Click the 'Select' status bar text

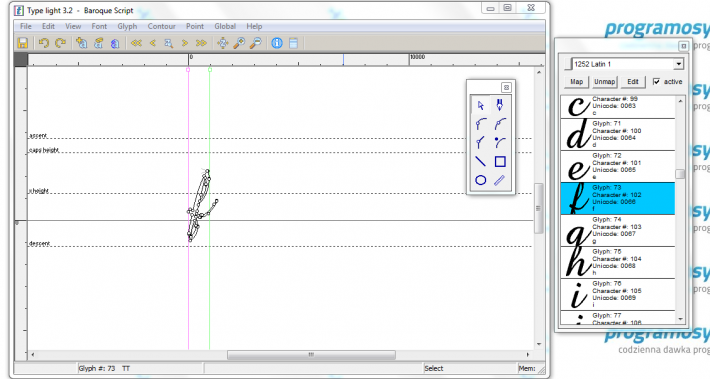[x=434, y=369]
